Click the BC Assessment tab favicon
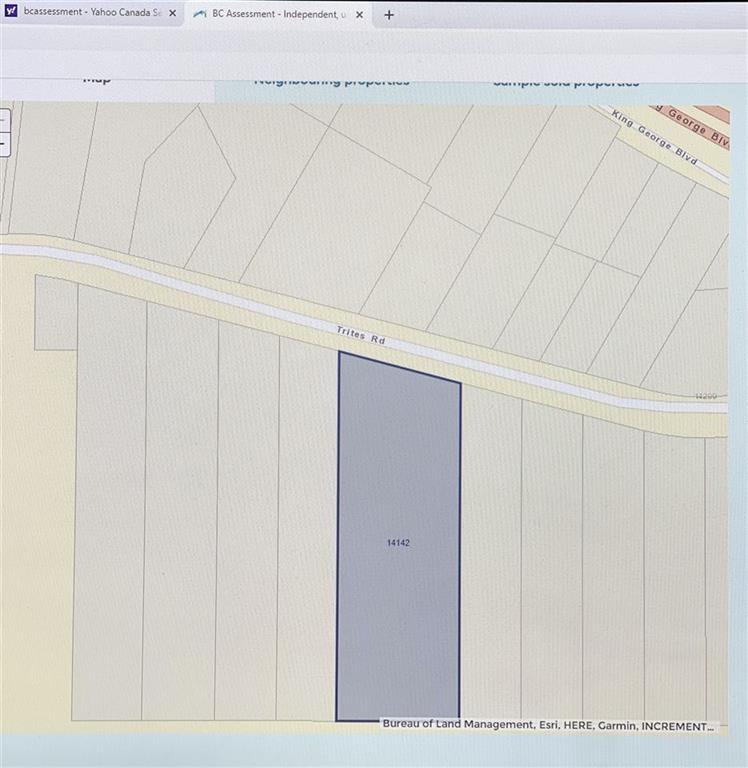 200,15
